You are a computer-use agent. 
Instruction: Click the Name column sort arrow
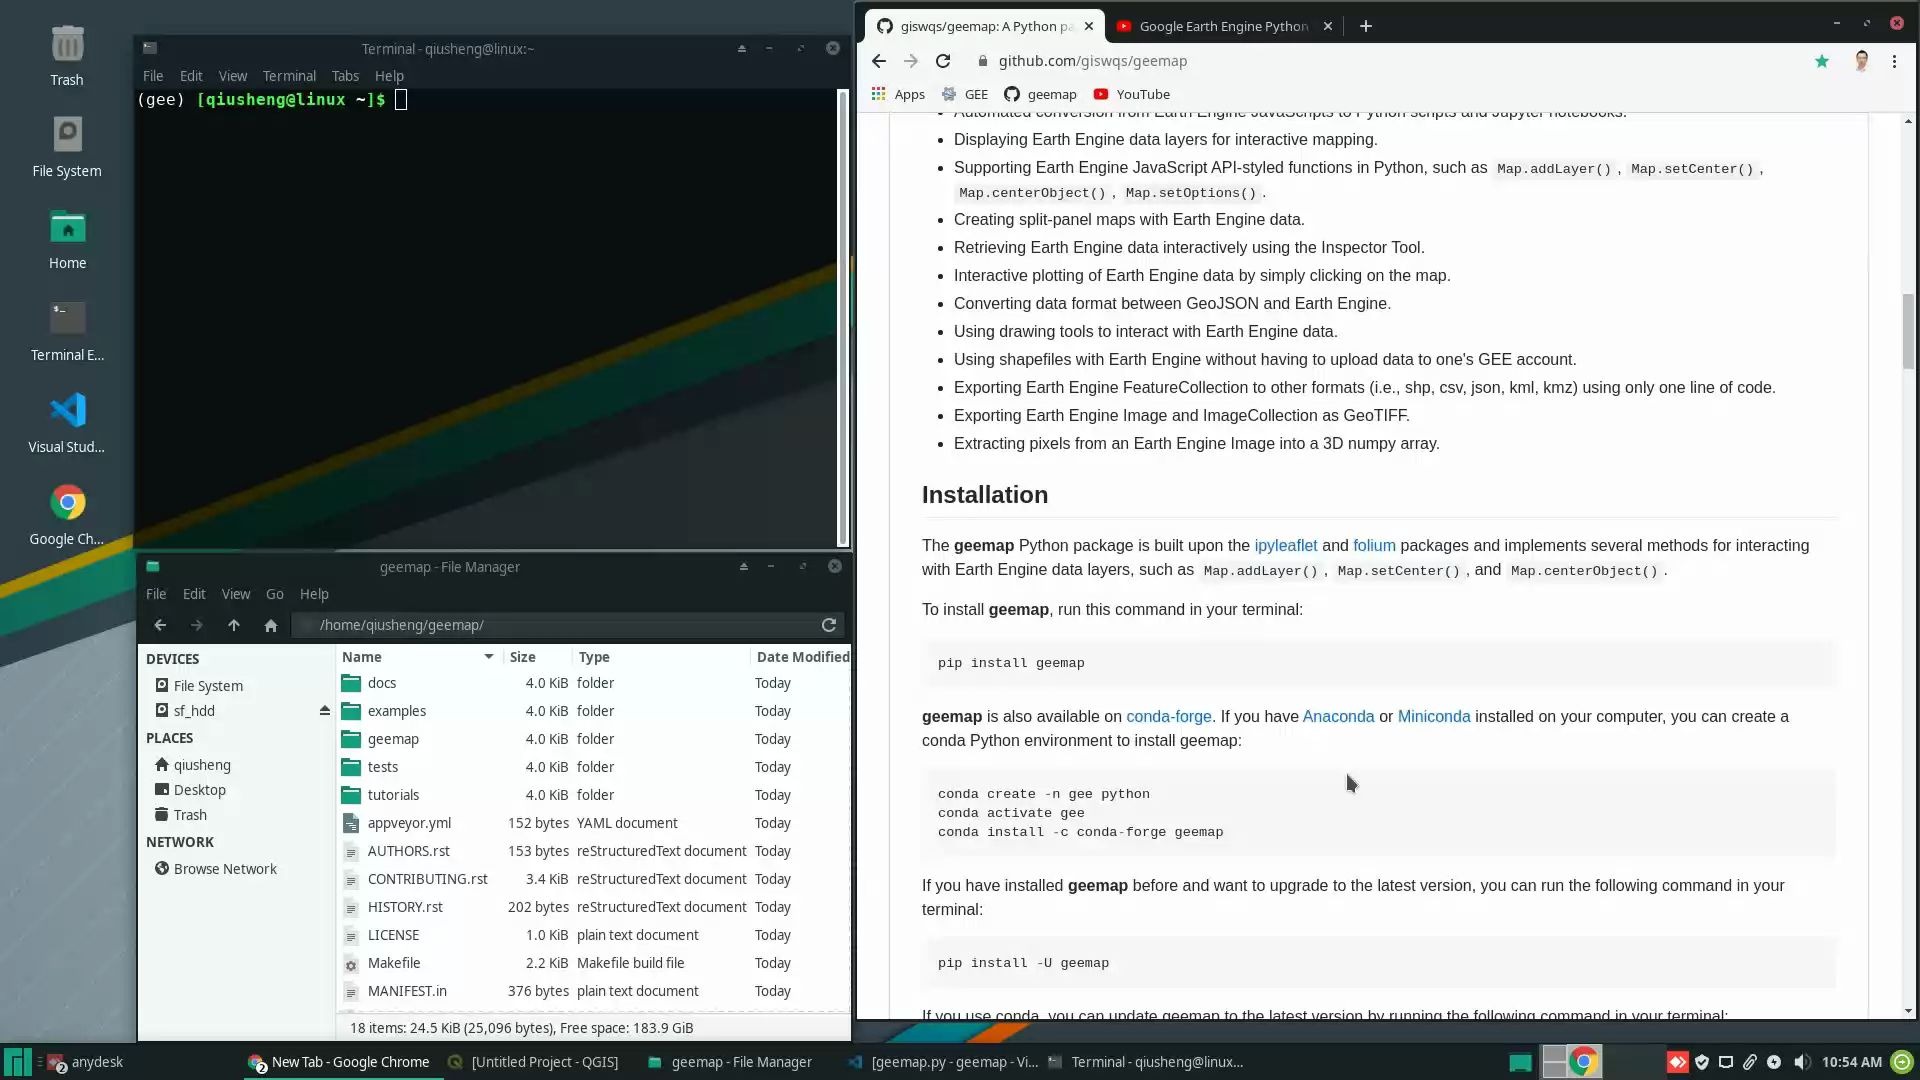tap(489, 657)
